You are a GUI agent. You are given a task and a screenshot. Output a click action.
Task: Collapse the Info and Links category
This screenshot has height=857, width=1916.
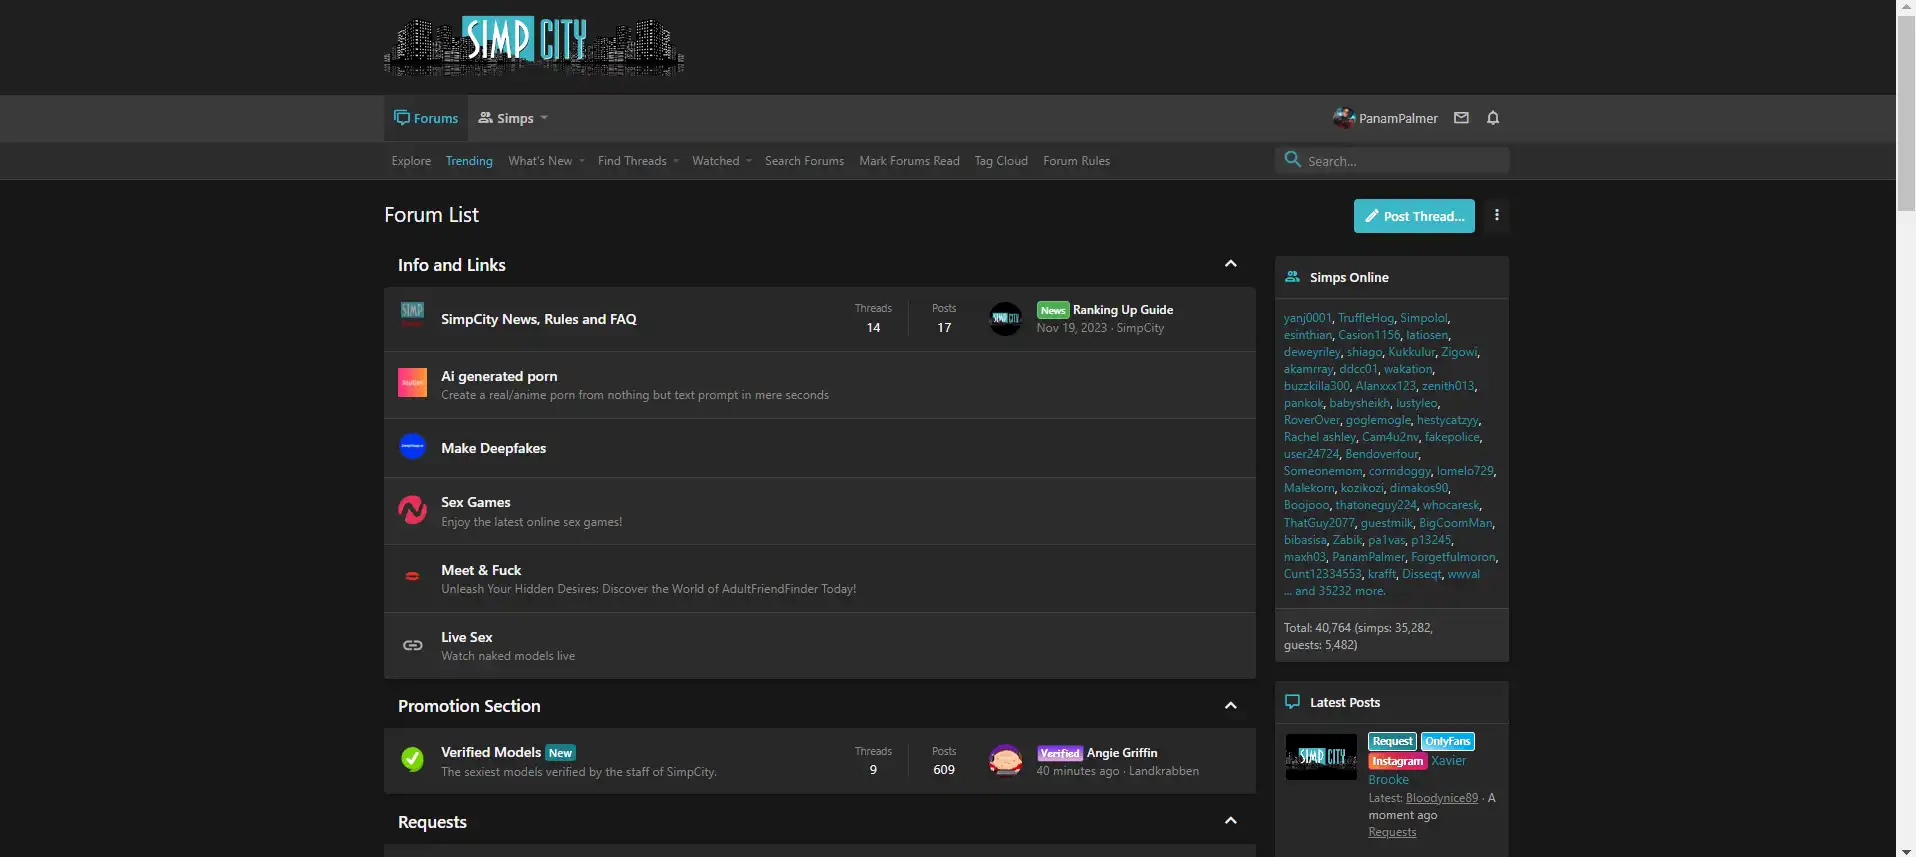point(1230,264)
